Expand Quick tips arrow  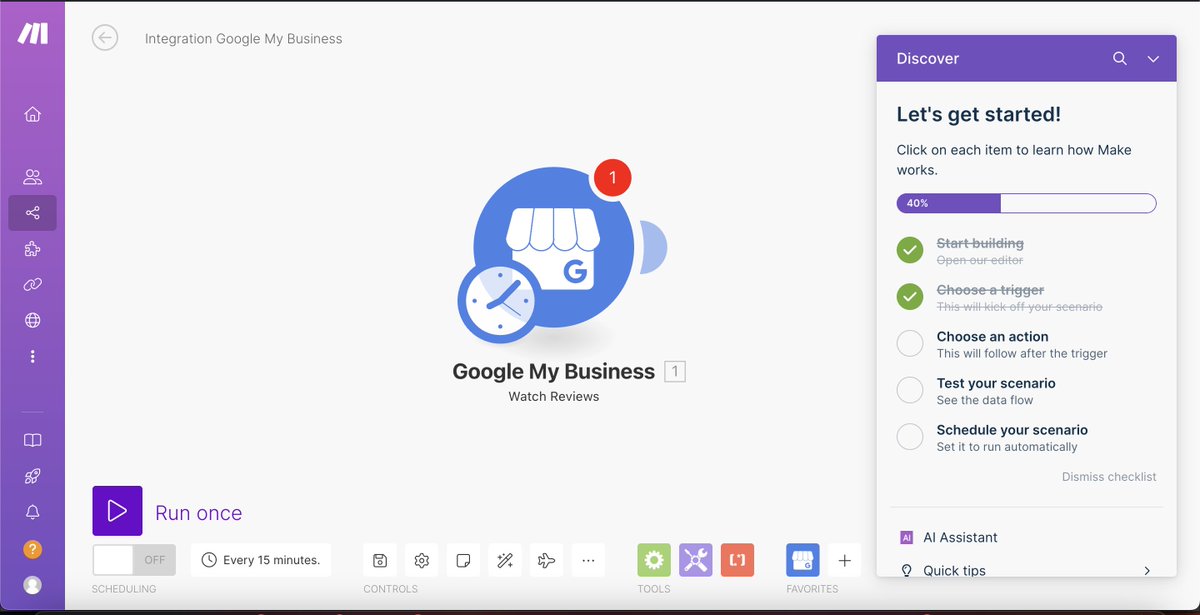pyautogui.click(x=1147, y=571)
